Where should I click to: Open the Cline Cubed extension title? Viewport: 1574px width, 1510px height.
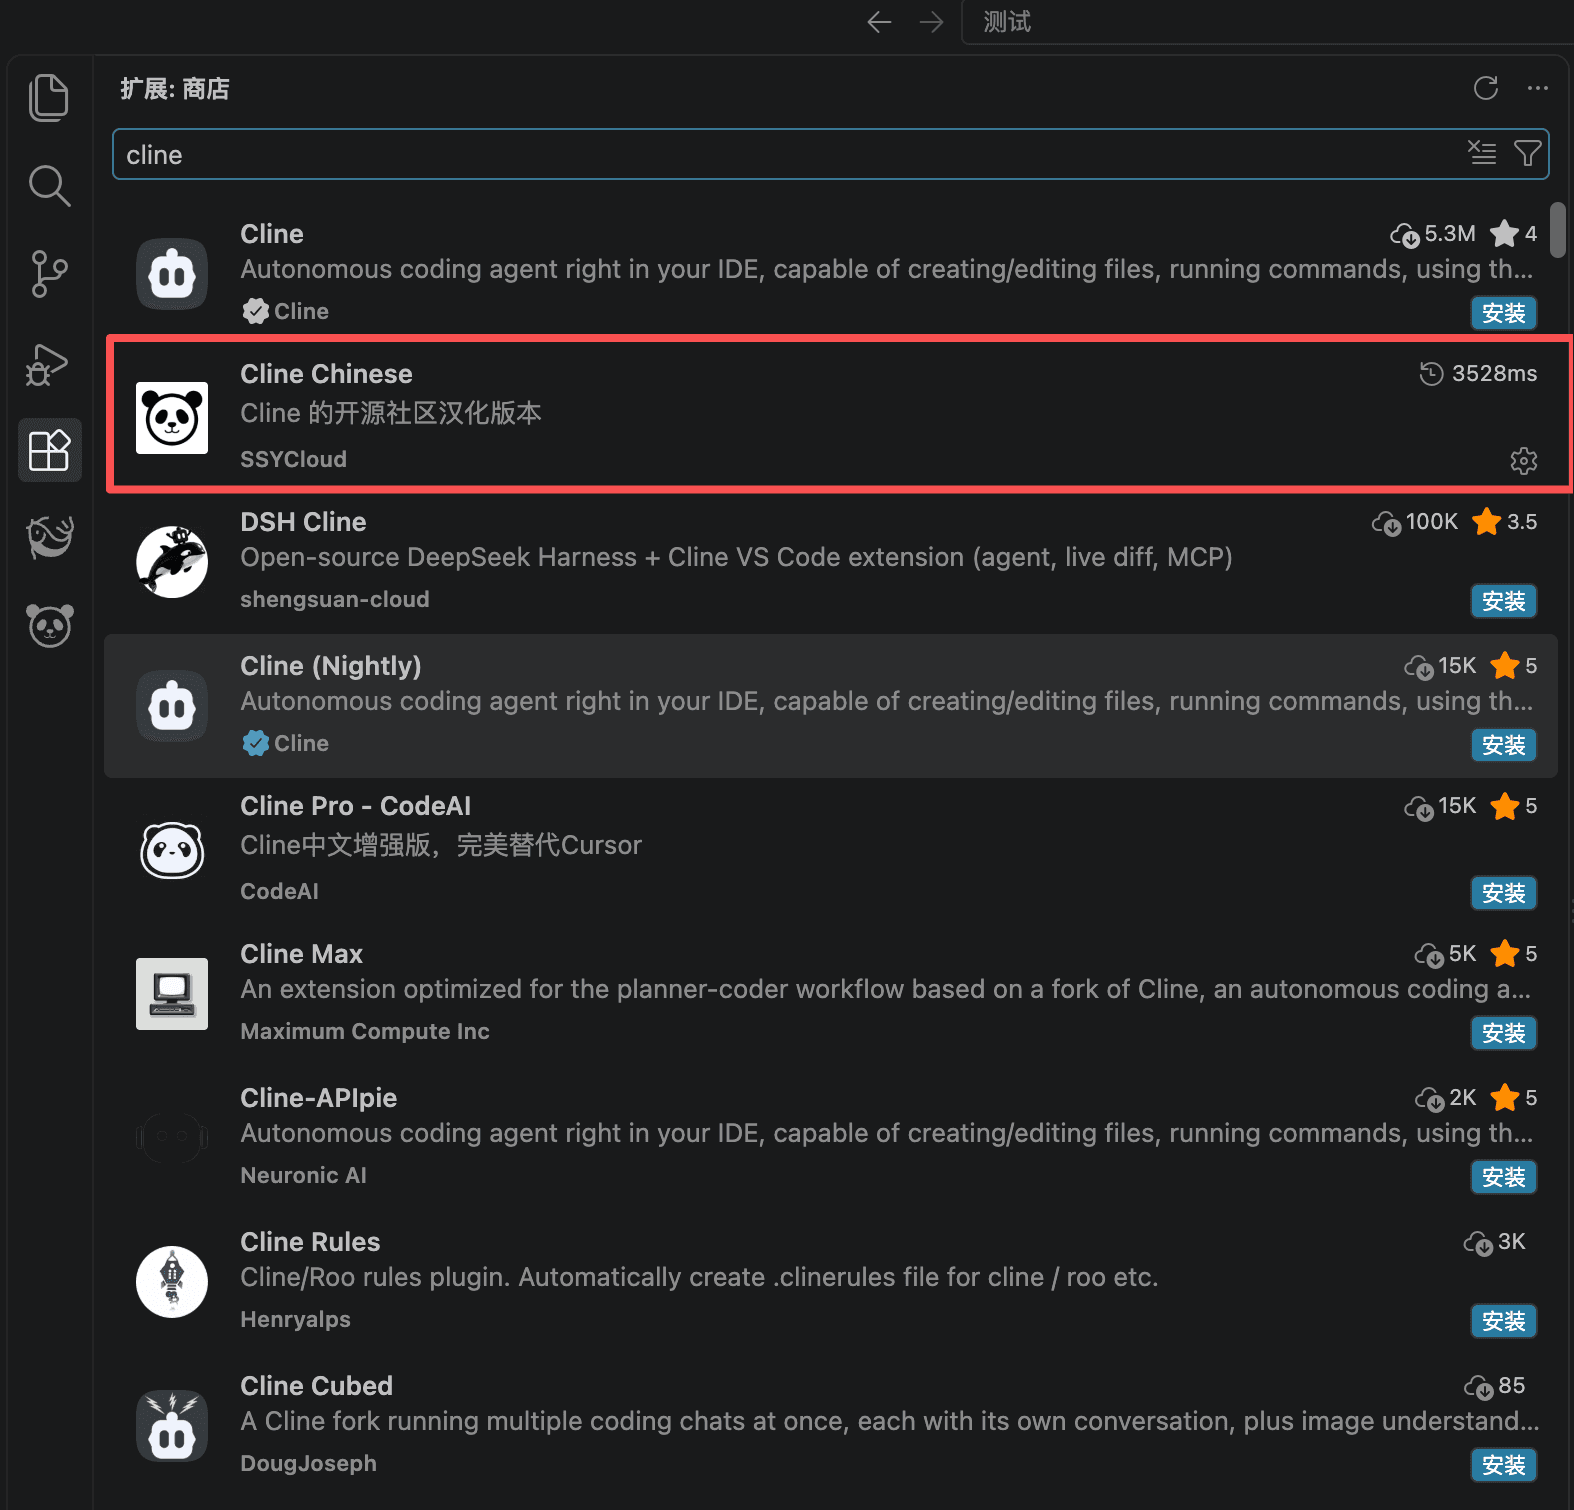(x=316, y=1386)
